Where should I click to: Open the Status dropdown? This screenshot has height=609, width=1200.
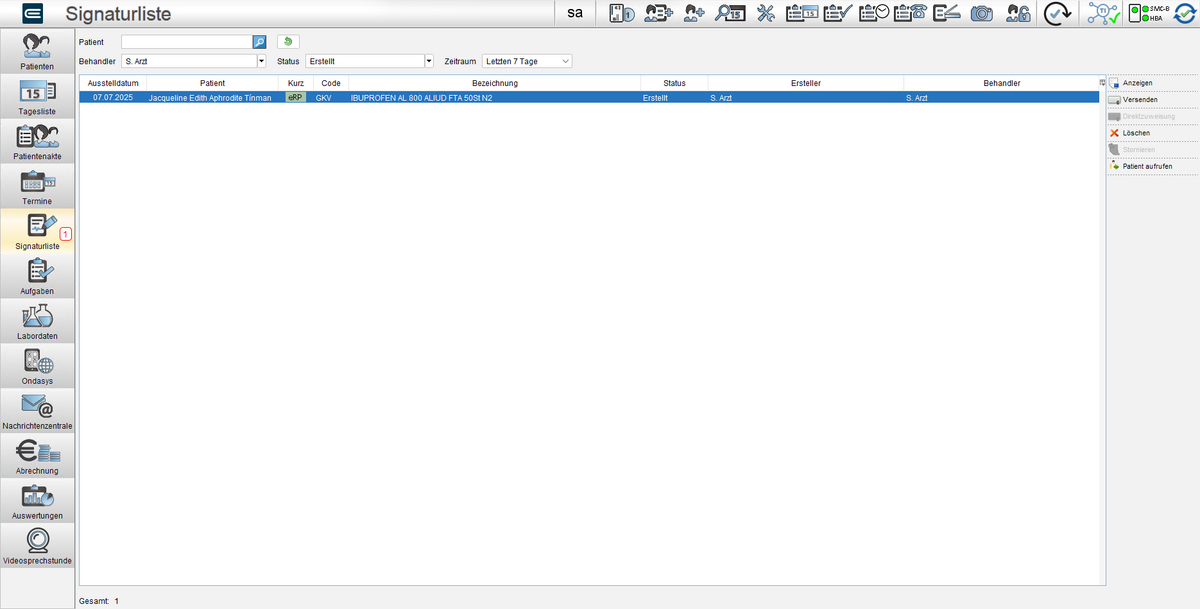click(429, 61)
